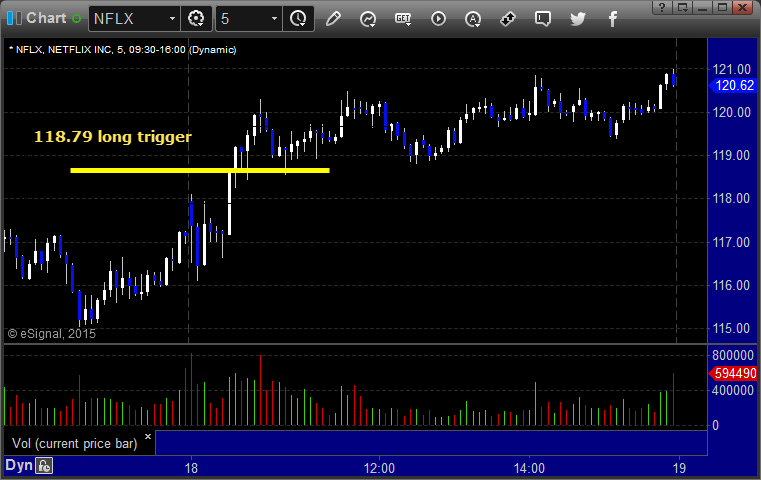Click the GET toolbar icon
This screenshot has width=761, height=480.
coord(403,19)
